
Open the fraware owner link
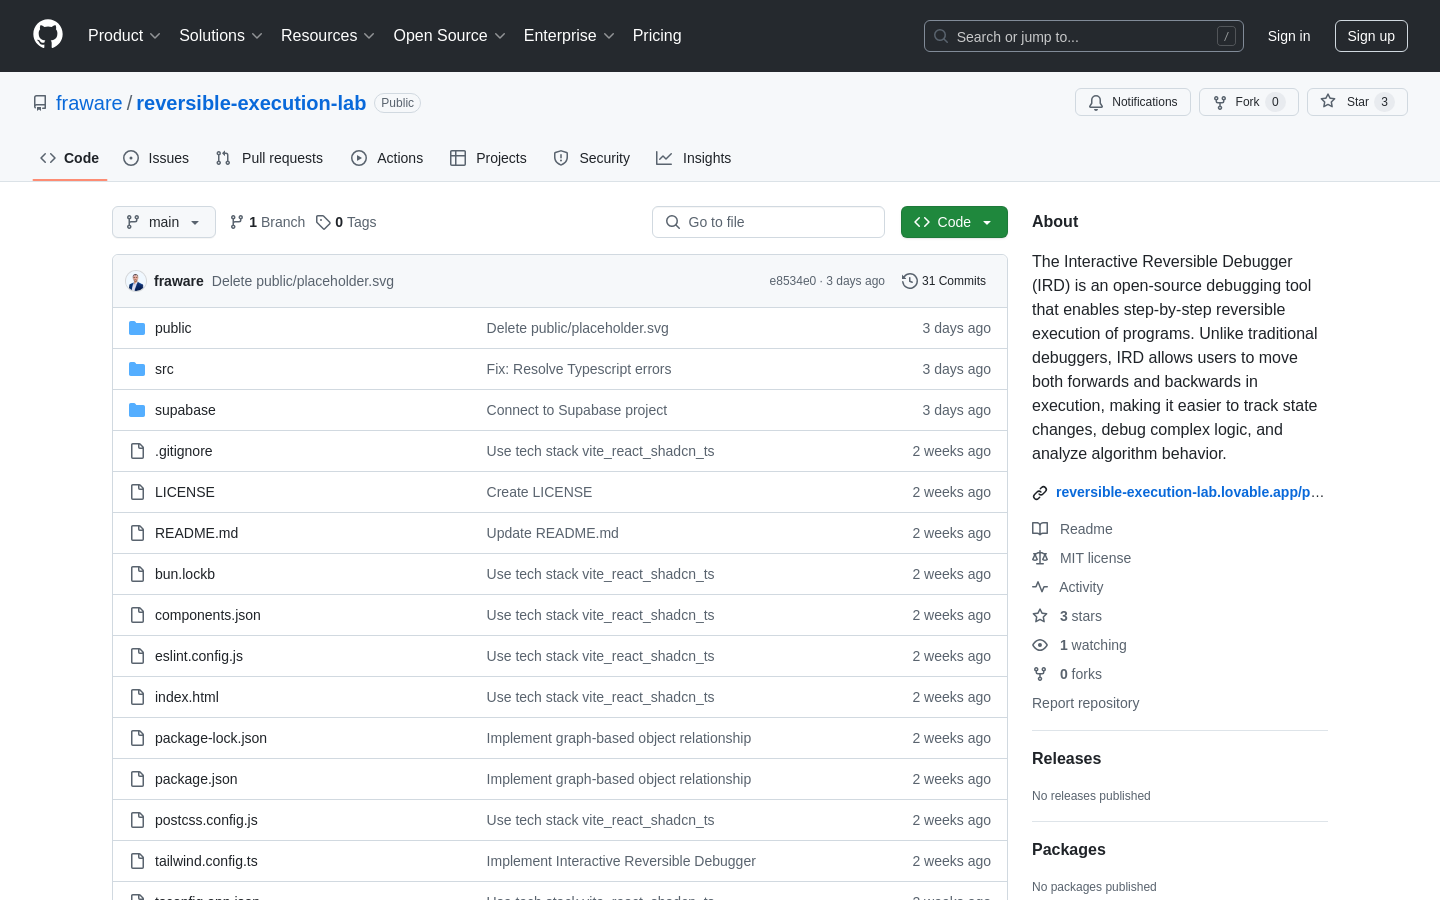click(89, 103)
